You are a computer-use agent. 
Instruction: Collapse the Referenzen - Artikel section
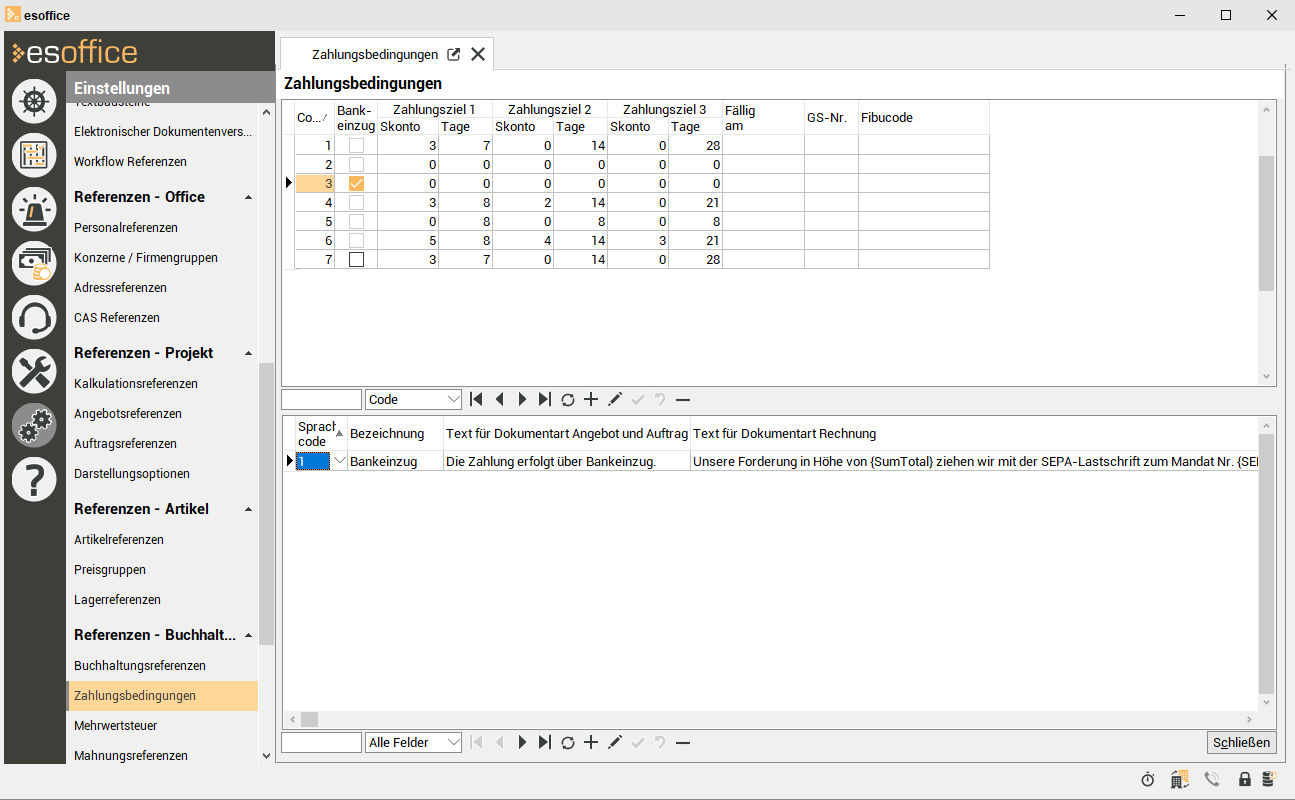coord(249,509)
